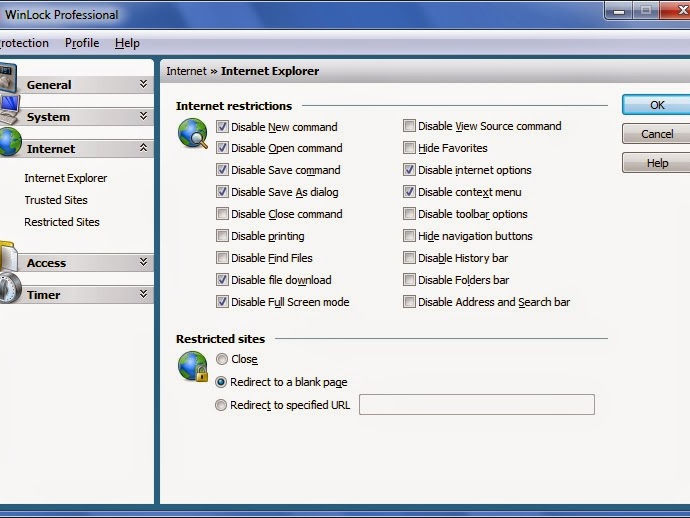Check Disable Address and Search bar
The height and width of the screenshot is (518, 690).
tap(409, 302)
